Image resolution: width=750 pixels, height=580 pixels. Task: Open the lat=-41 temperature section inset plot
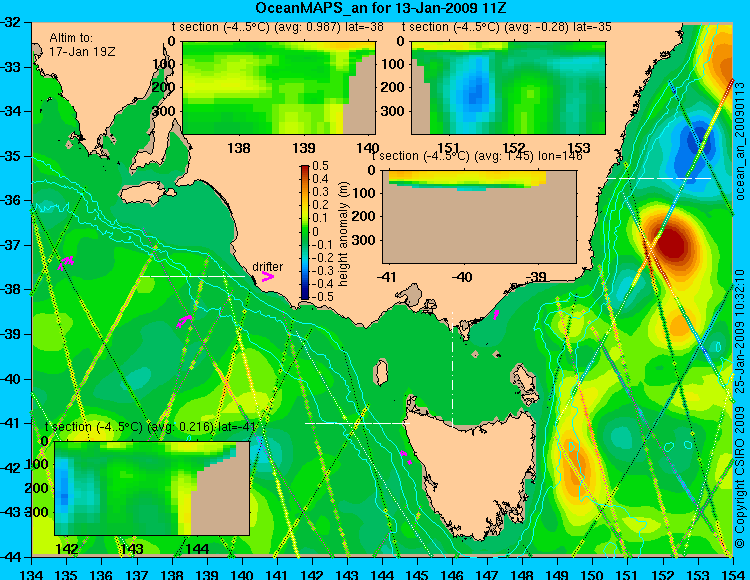coord(152,488)
